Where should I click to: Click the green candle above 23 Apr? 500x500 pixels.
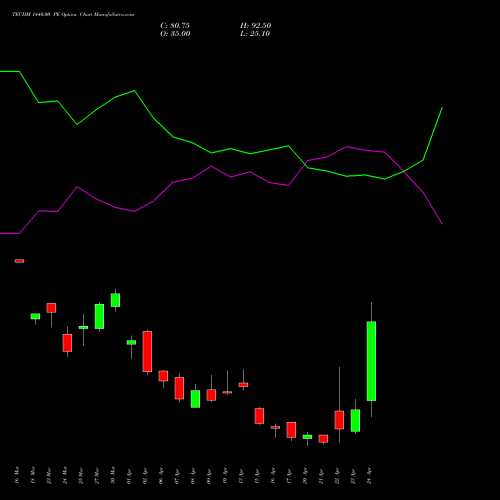click(355, 421)
